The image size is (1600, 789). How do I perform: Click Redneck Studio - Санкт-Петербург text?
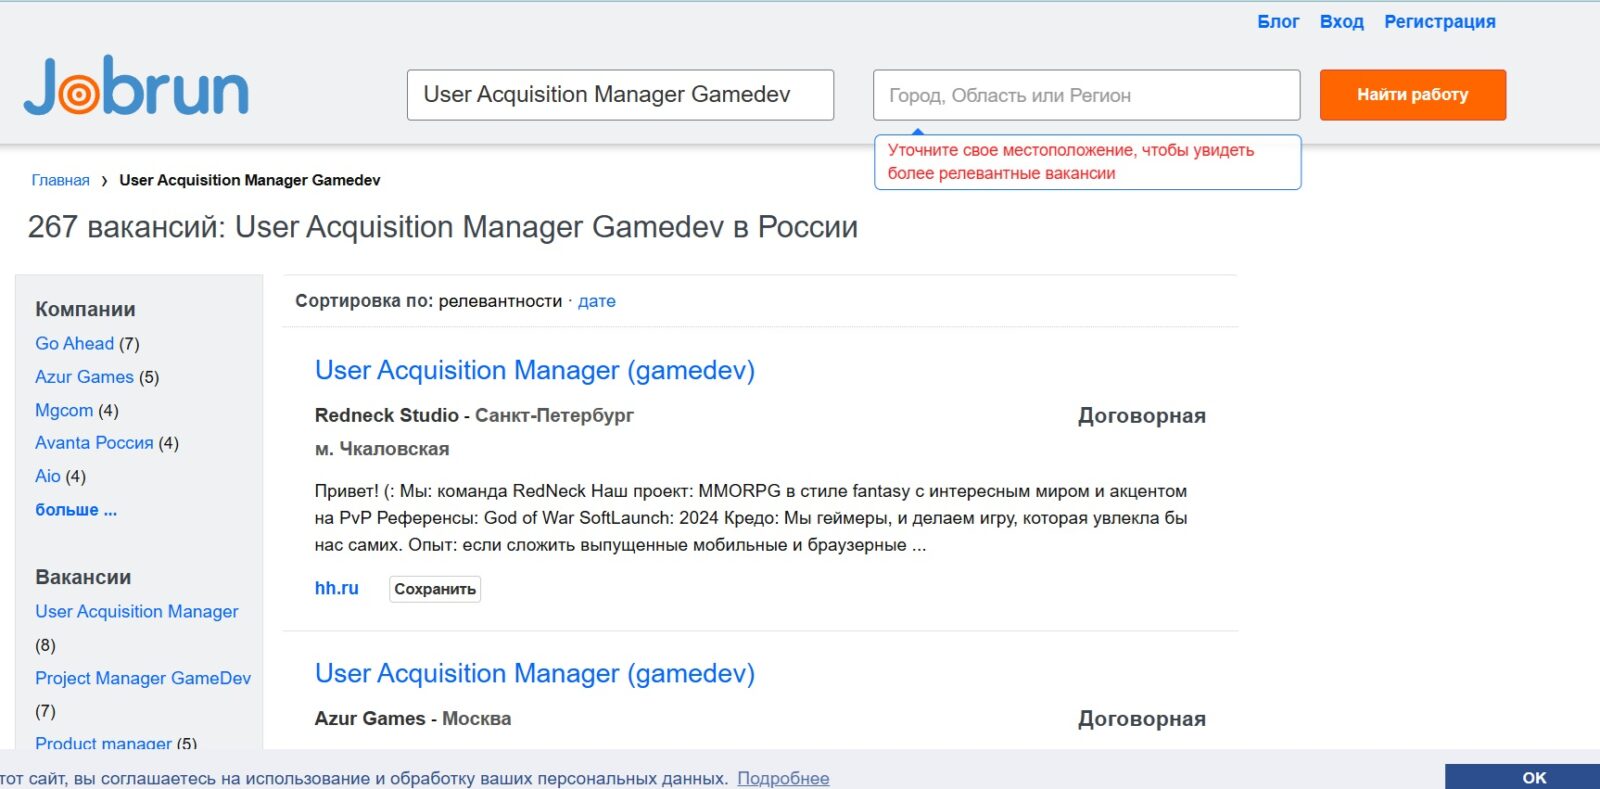point(474,415)
